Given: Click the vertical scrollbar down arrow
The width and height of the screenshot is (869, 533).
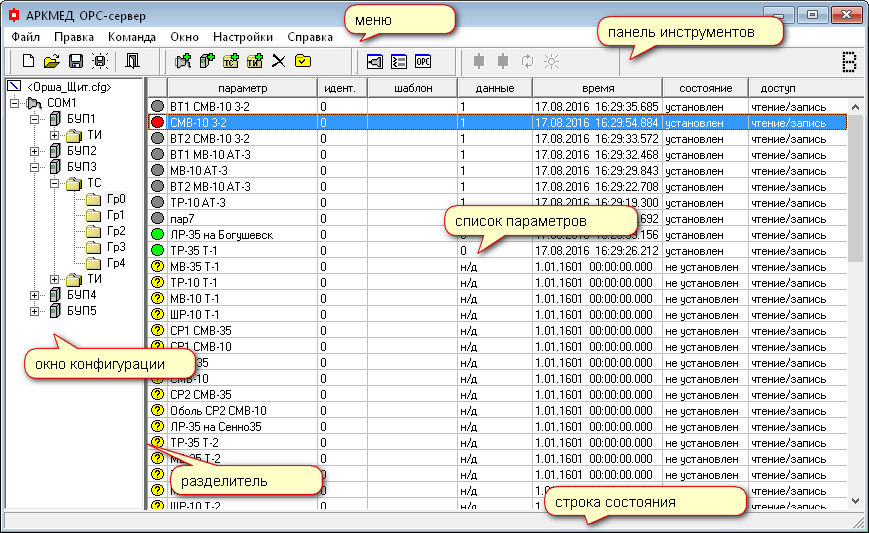Looking at the screenshot, I should point(856,501).
